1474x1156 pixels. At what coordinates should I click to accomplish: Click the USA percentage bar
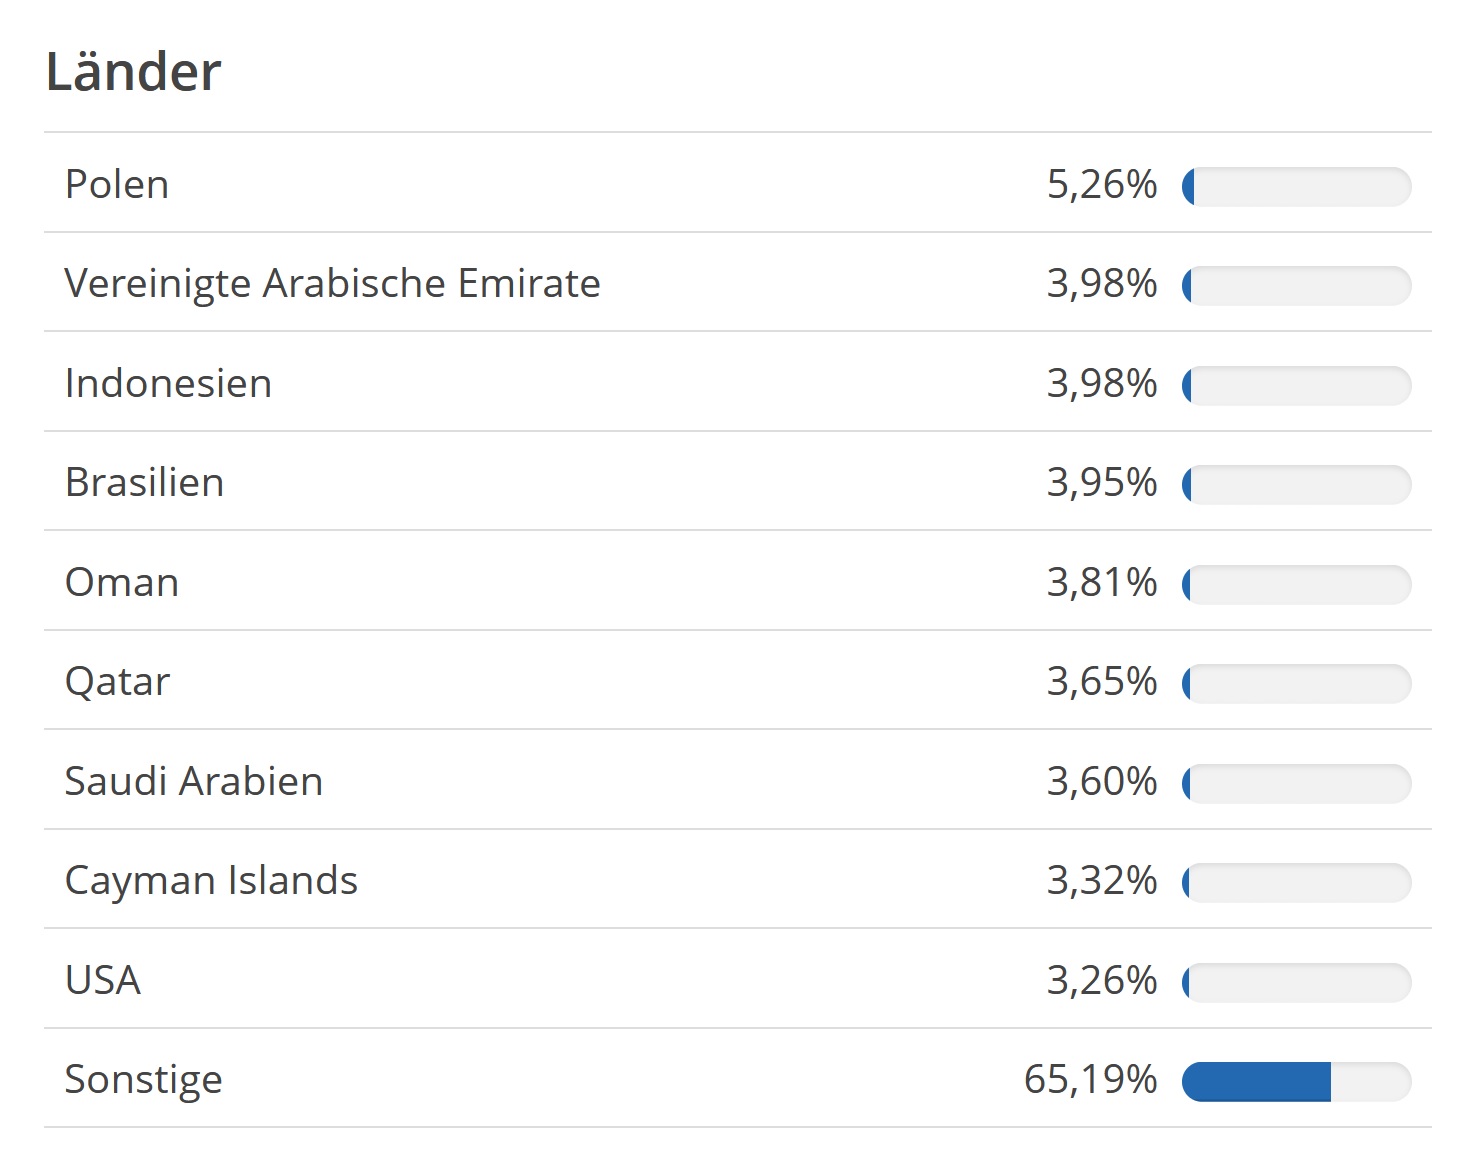(x=1296, y=983)
